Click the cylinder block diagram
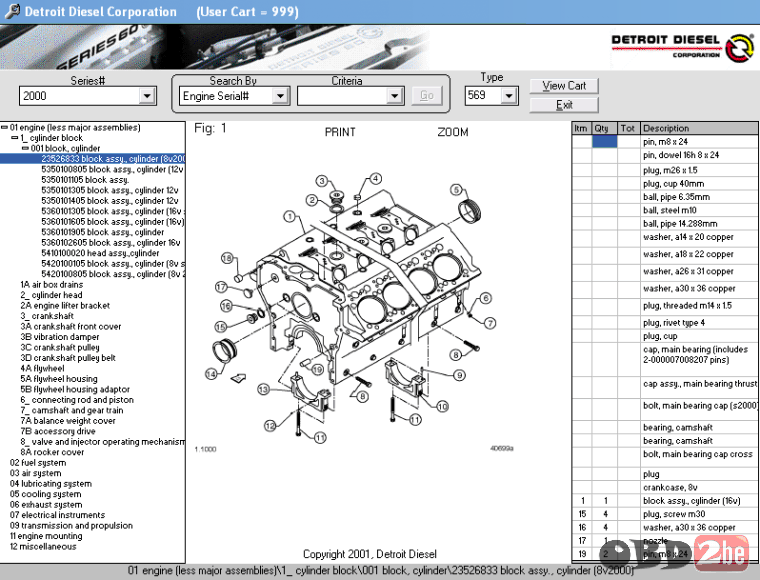Image resolution: width=760 pixels, height=580 pixels. pos(354,308)
